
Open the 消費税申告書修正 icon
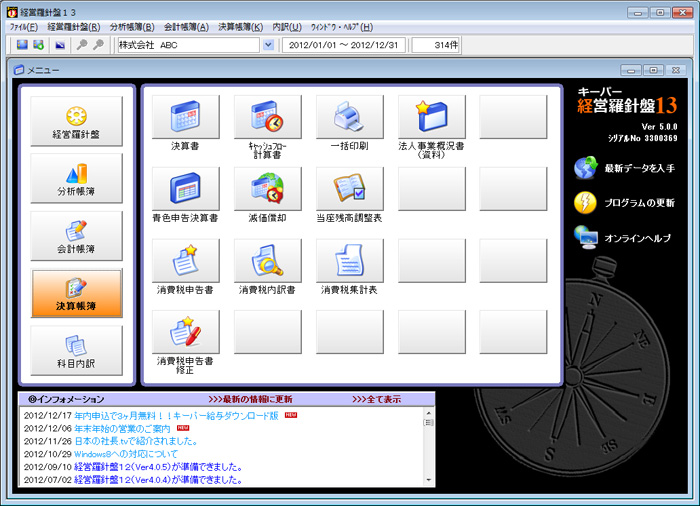(186, 332)
